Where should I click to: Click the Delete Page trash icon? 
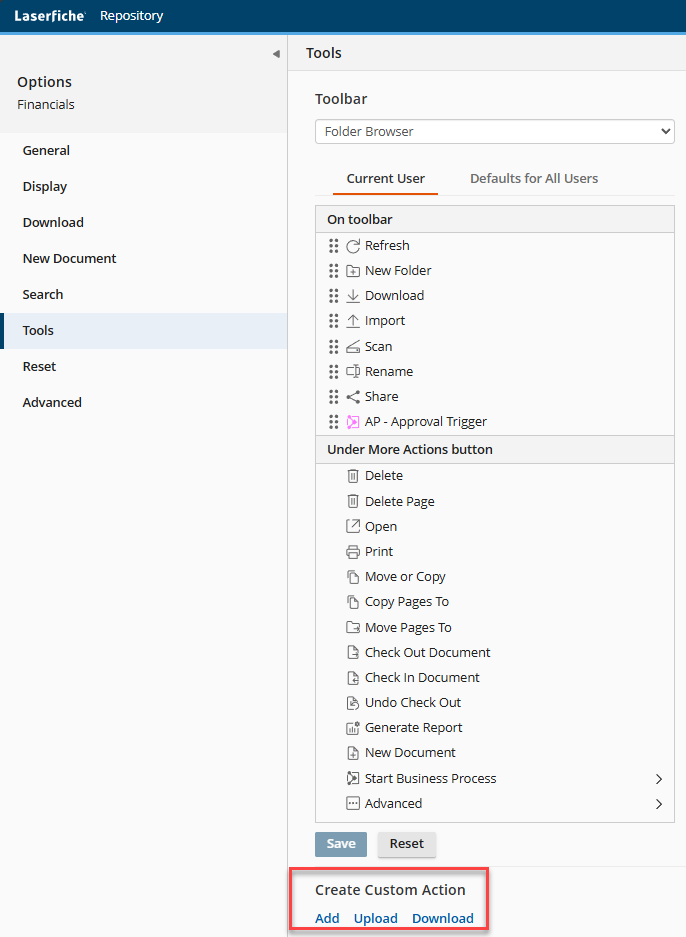(x=352, y=502)
